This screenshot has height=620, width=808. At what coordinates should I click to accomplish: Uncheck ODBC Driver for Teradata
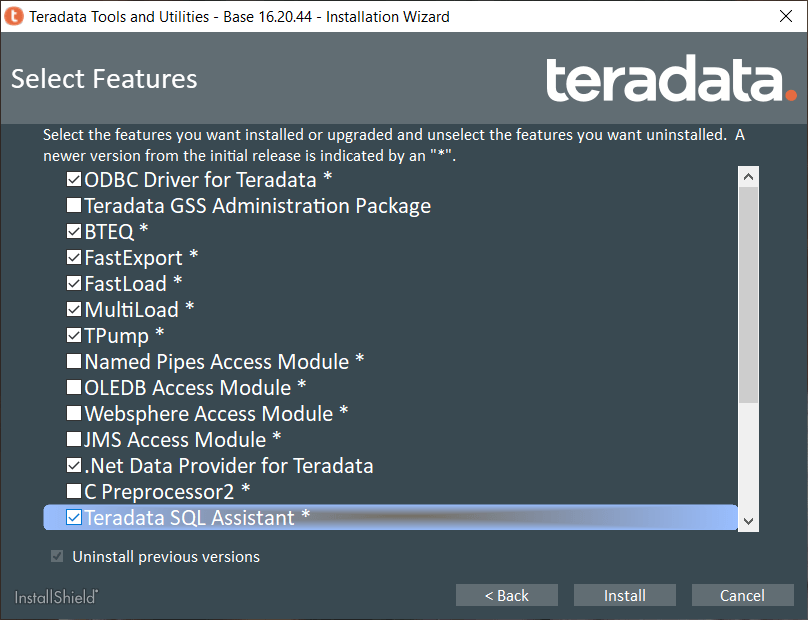74,180
